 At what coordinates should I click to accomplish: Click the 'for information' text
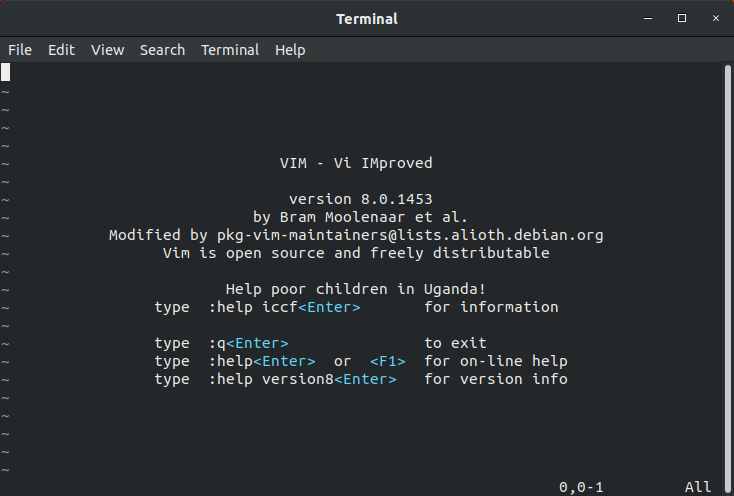pyautogui.click(x=491, y=307)
